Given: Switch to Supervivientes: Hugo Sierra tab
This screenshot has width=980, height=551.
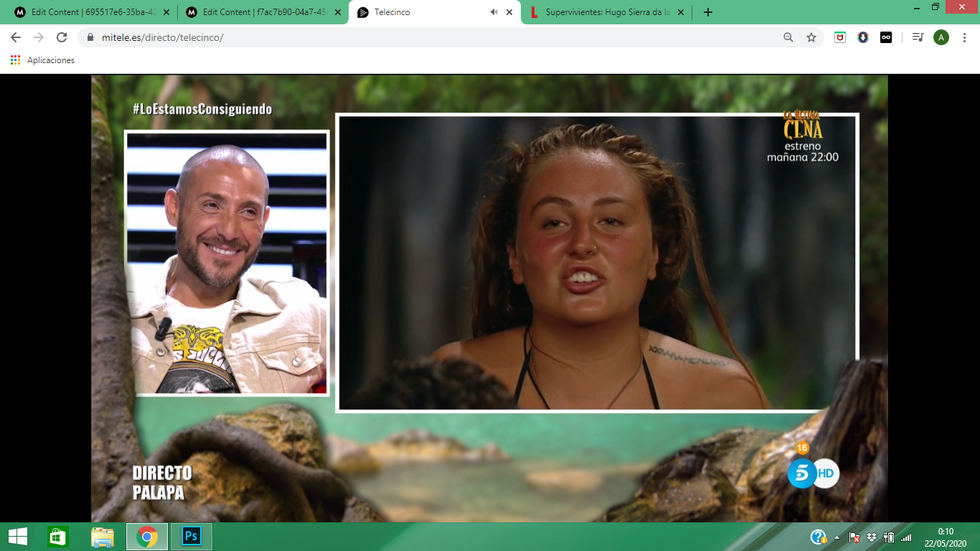Looking at the screenshot, I should click(606, 12).
